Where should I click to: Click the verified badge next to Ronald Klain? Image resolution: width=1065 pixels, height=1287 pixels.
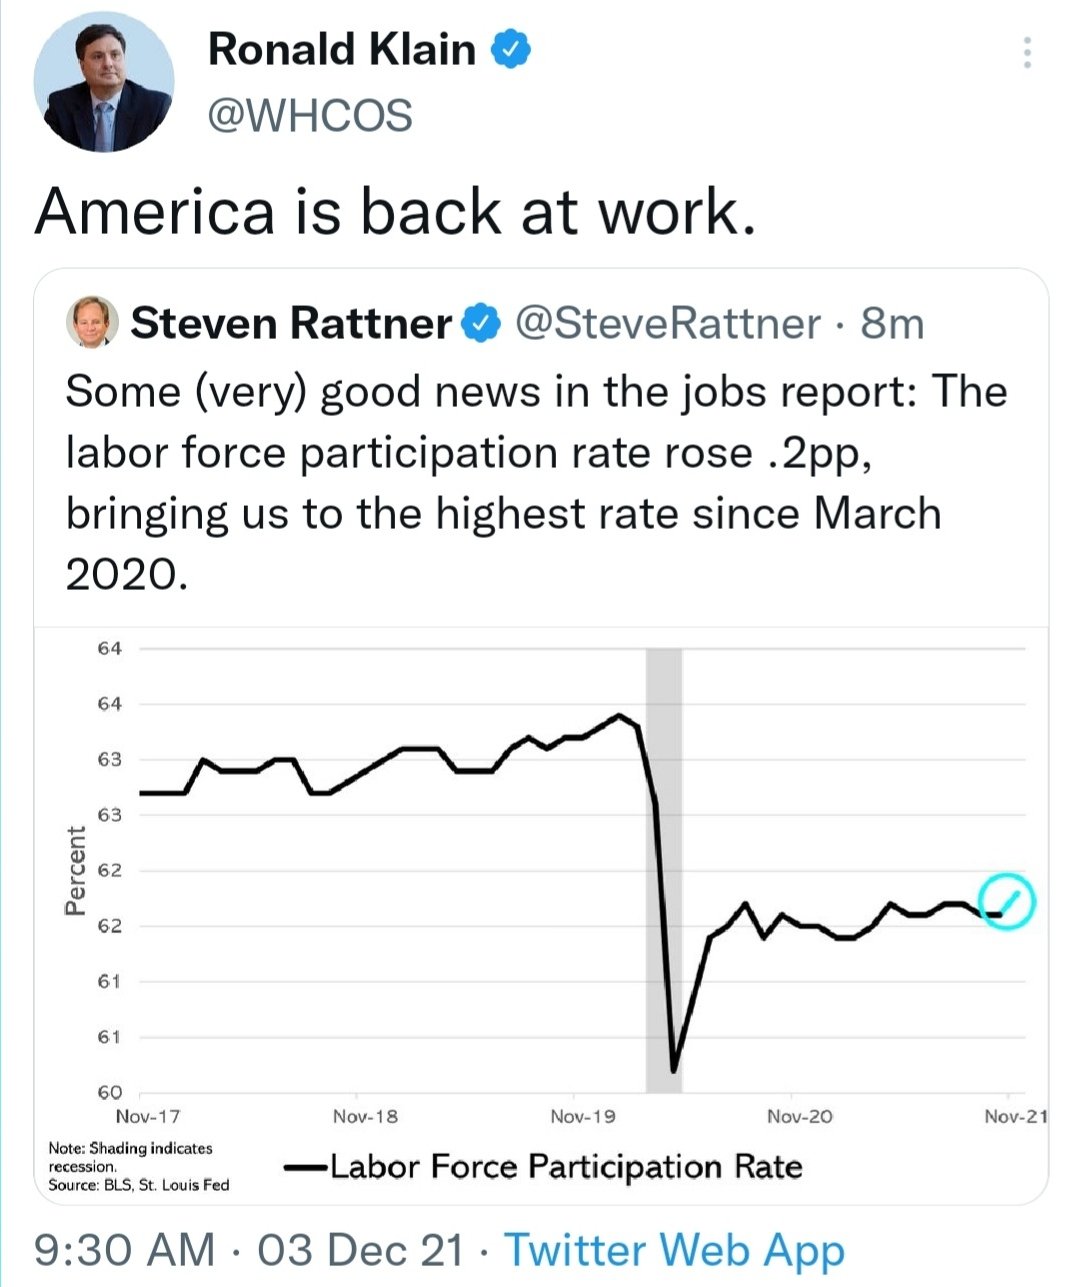coord(510,49)
